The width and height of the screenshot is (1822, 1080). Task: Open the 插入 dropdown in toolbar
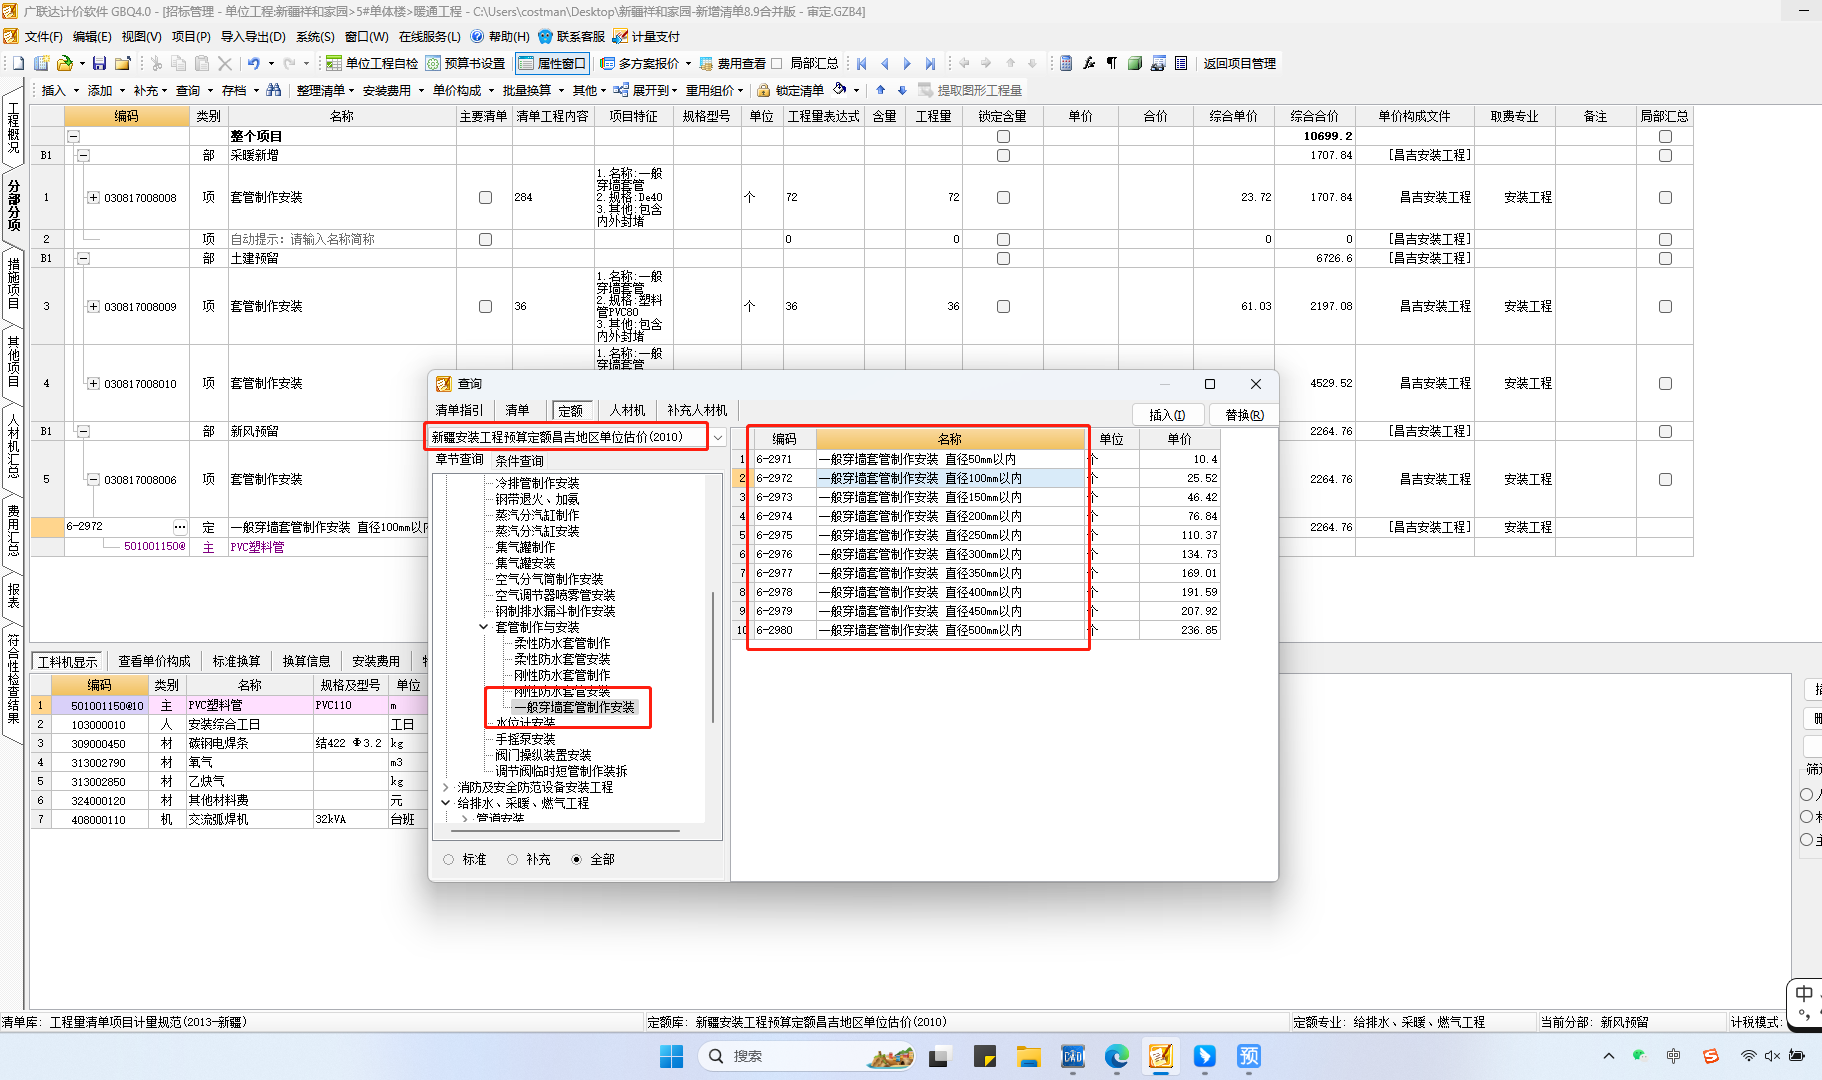pyautogui.click(x=76, y=91)
